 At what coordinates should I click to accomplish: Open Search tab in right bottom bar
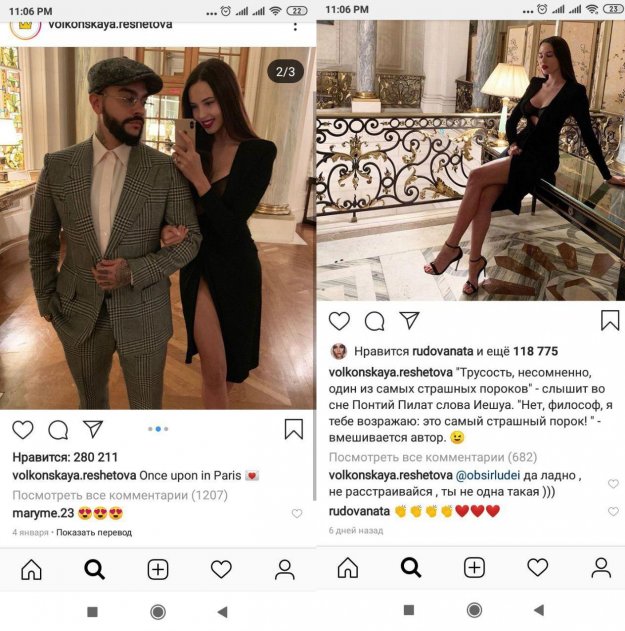click(x=411, y=568)
